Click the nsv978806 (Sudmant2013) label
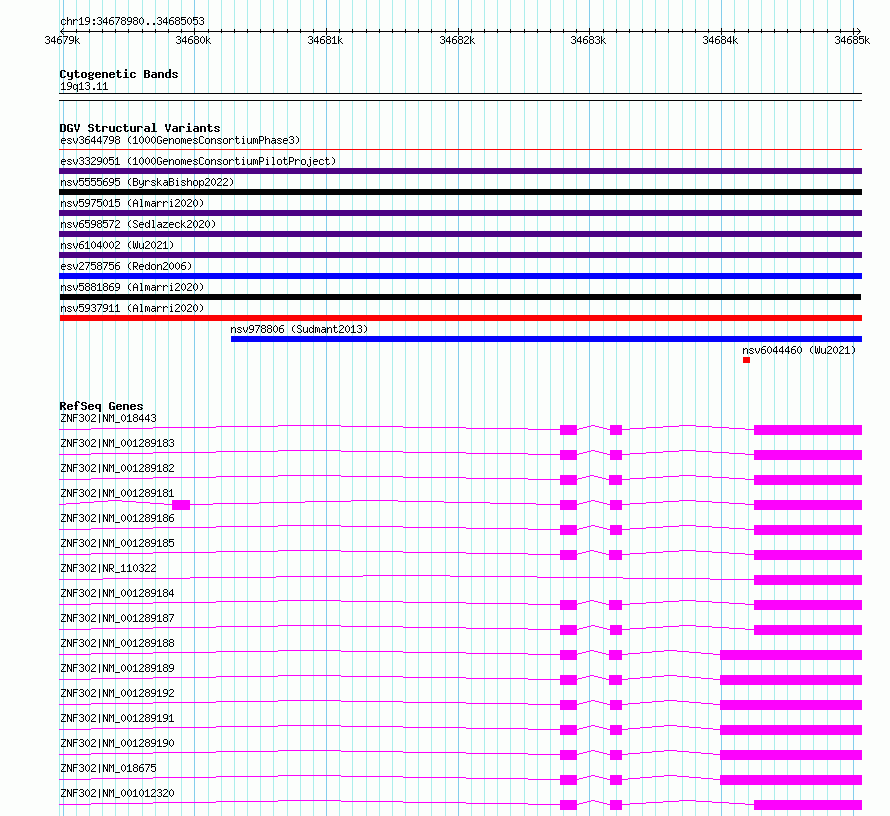Image resolution: width=890 pixels, height=816 pixels. pyautogui.click(x=299, y=329)
